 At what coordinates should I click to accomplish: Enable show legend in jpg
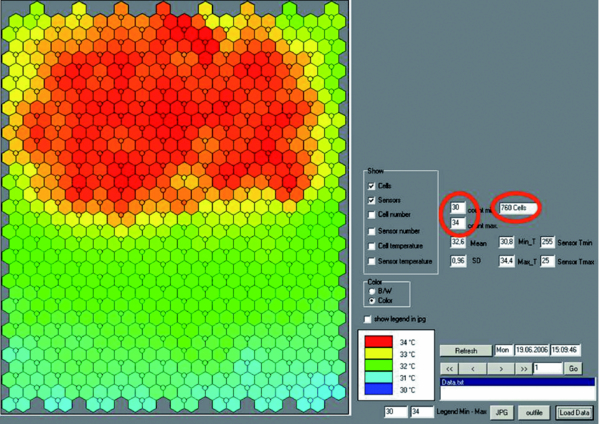368,319
